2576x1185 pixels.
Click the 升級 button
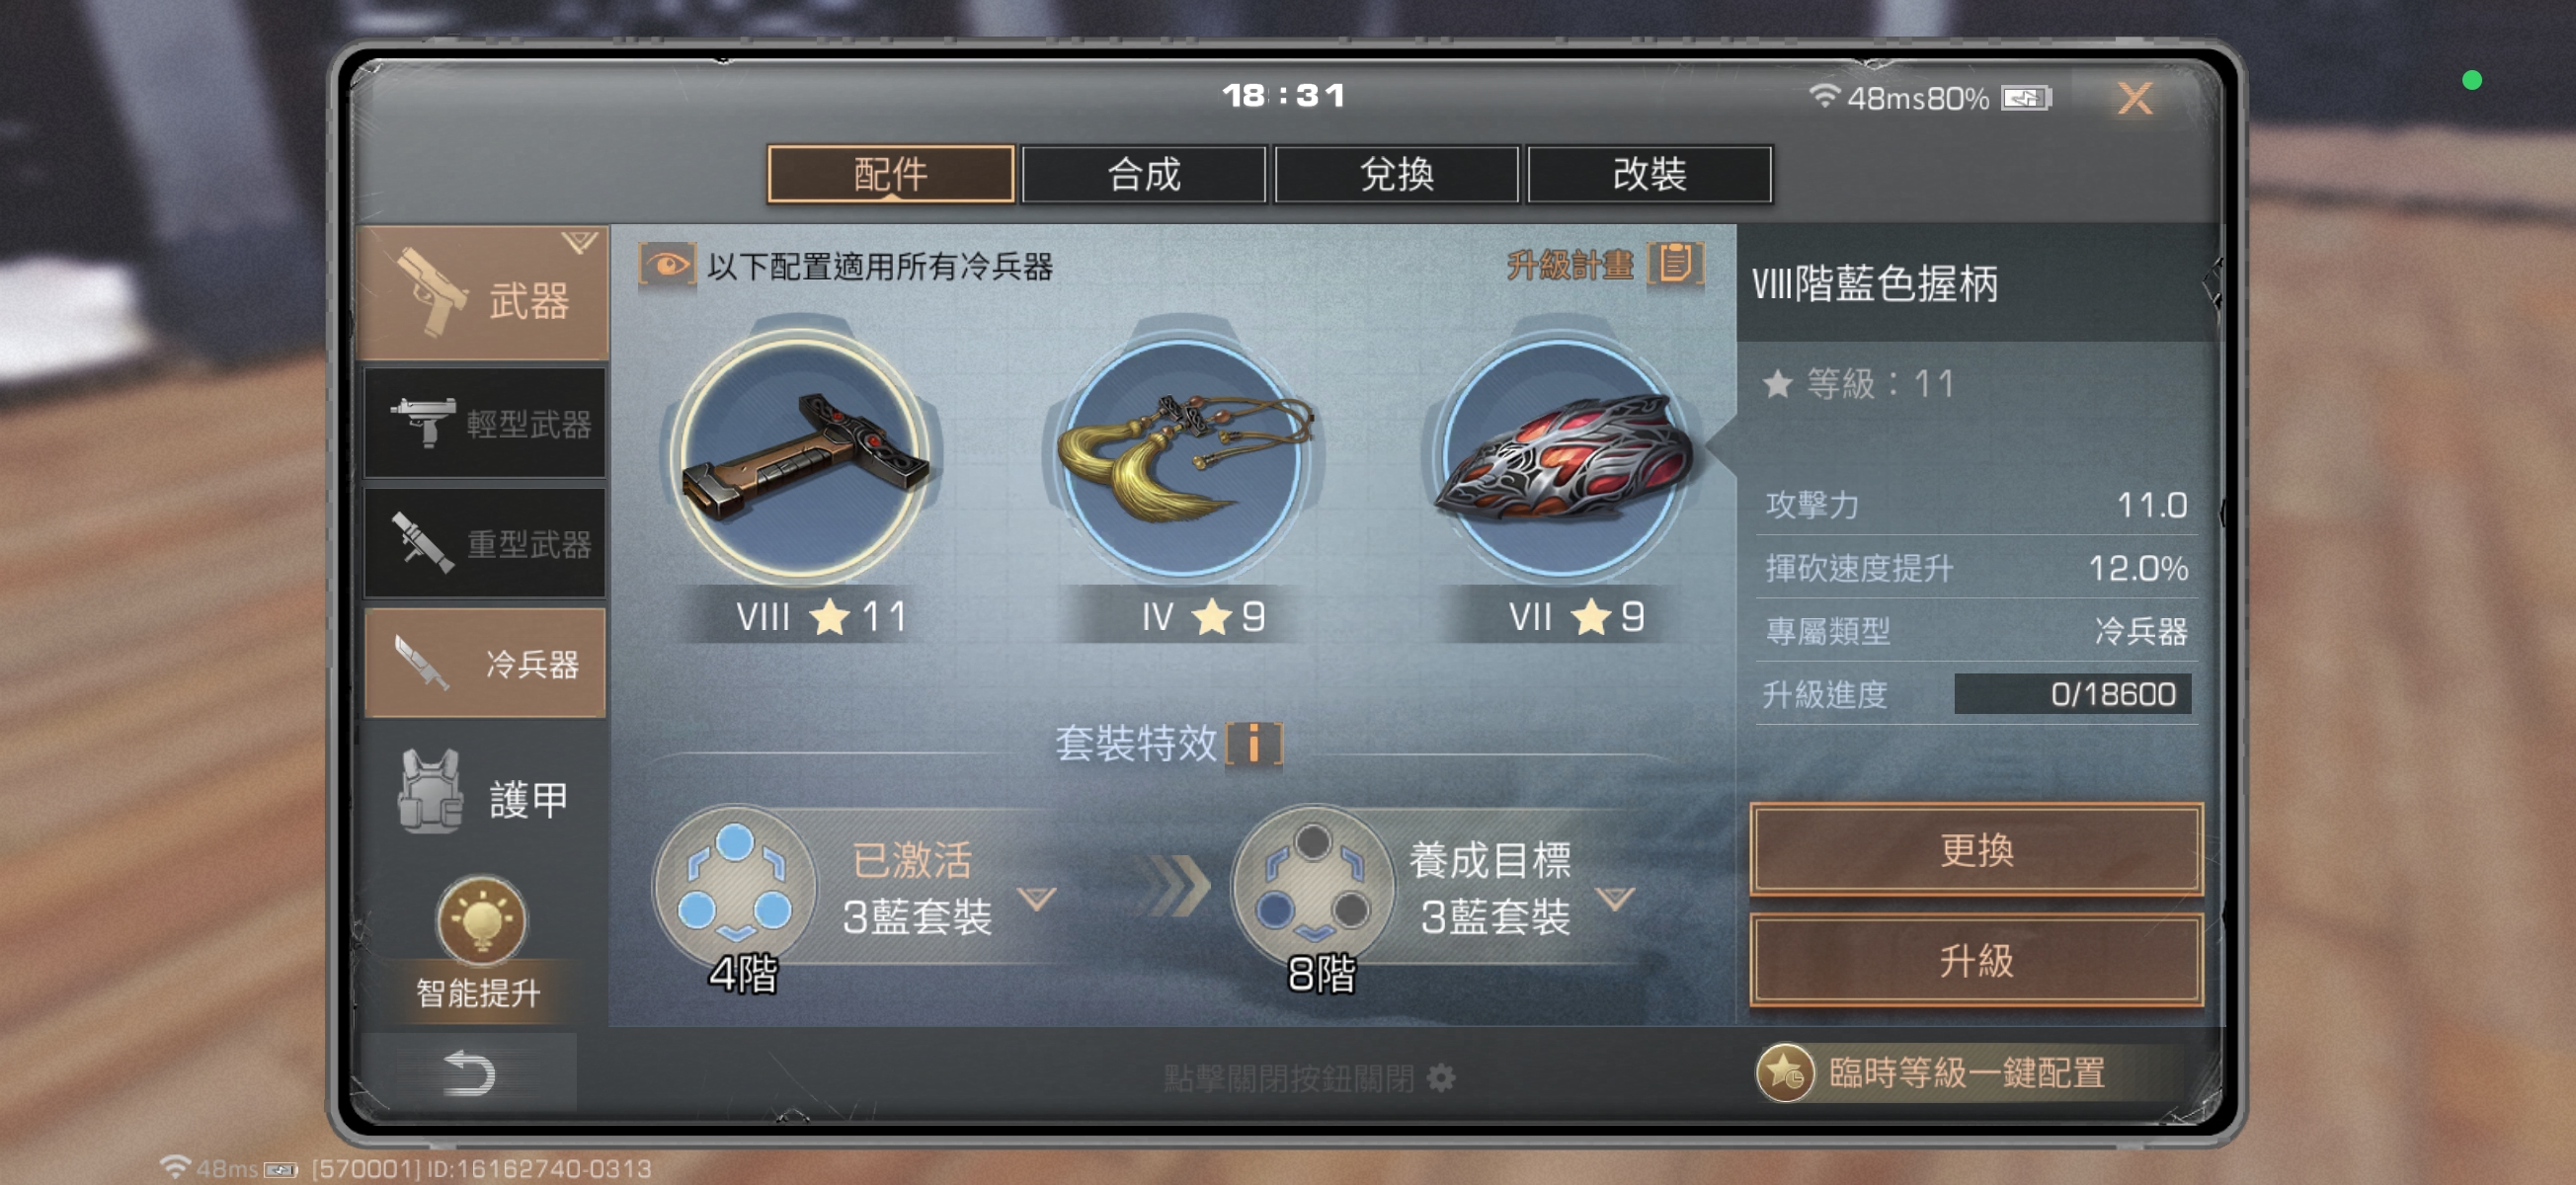(x=1976, y=959)
